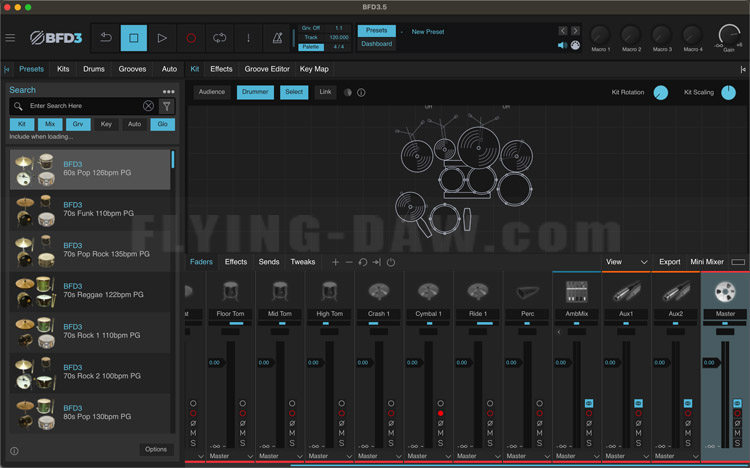Toggle the Drummer view button

coord(255,92)
